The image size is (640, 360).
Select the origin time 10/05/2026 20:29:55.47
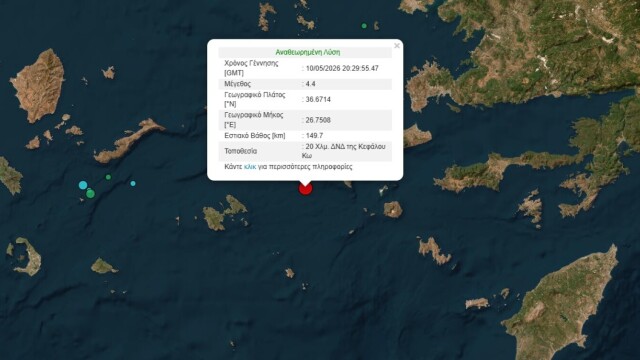coord(342,68)
